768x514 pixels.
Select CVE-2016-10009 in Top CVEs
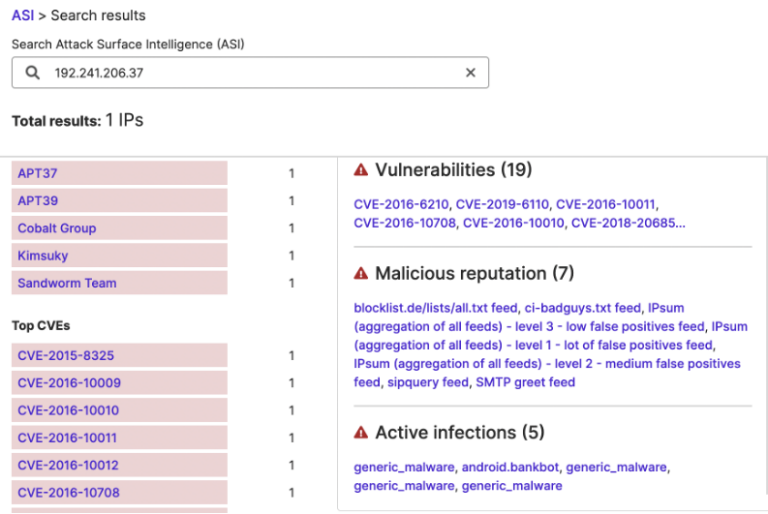pos(120,383)
